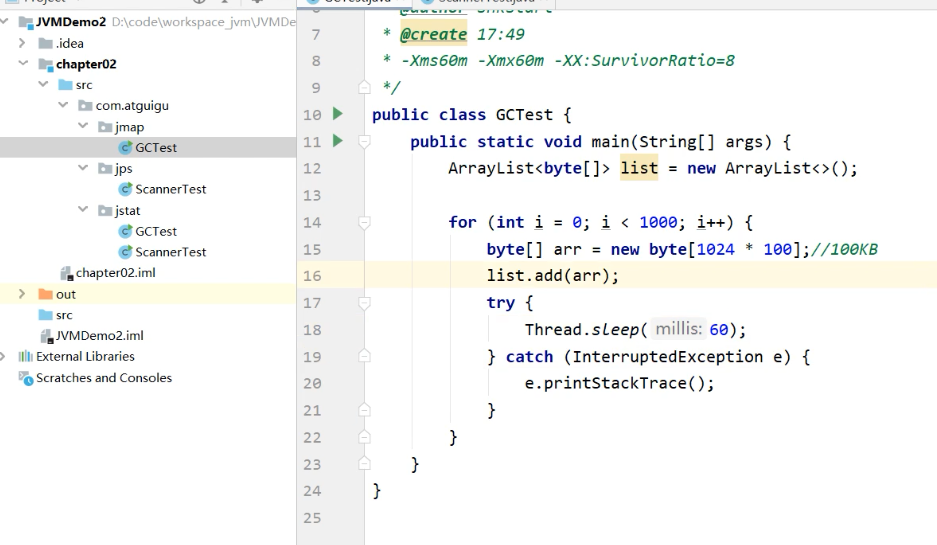The width and height of the screenshot is (937, 545).
Task: Select JVMDemo2.iml in the project tree
Action: coord(100,336)
